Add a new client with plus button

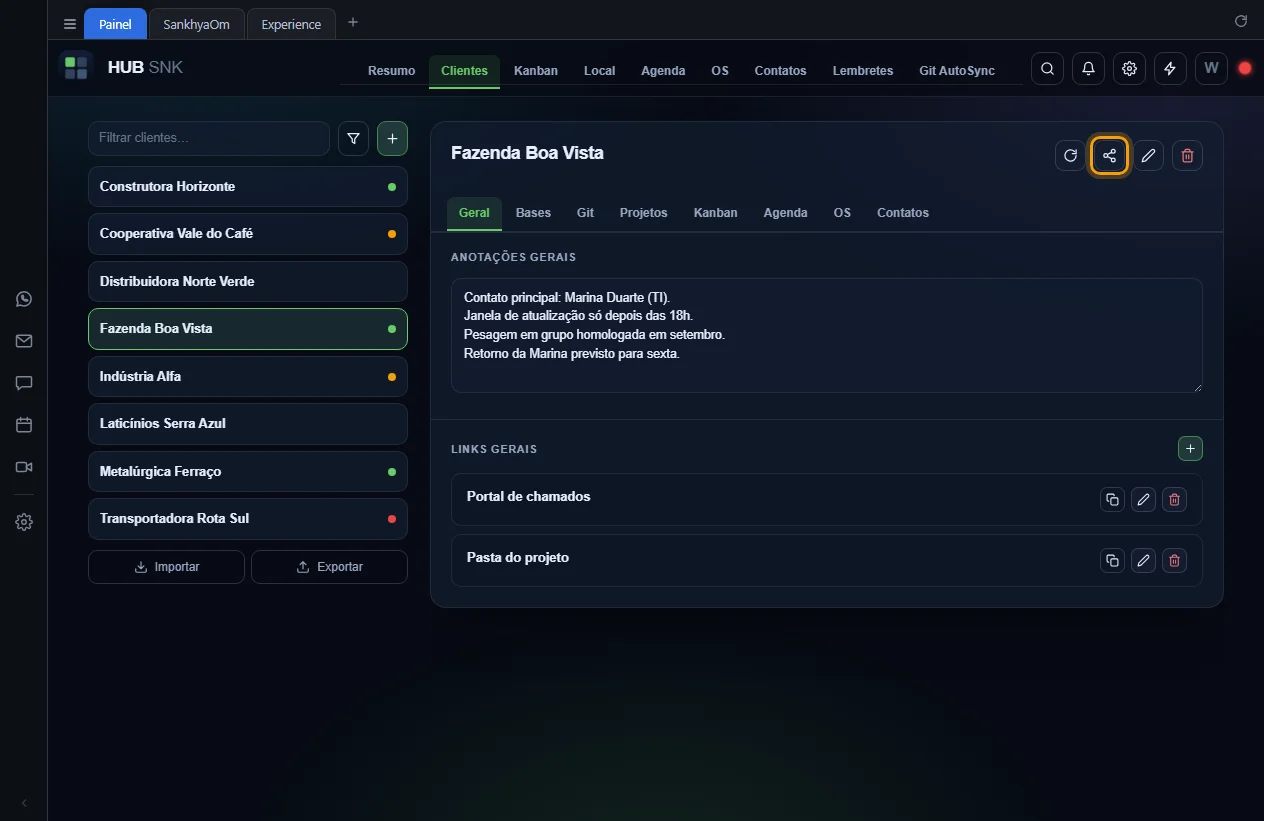(392, 139)
